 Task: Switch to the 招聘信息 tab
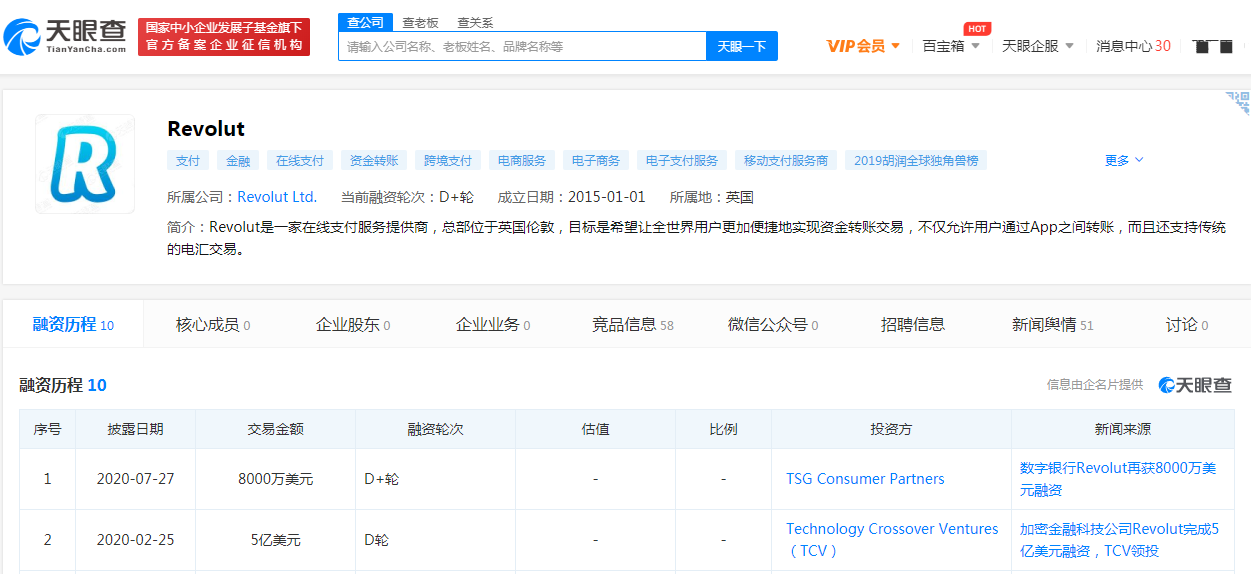tap(913, 324)
